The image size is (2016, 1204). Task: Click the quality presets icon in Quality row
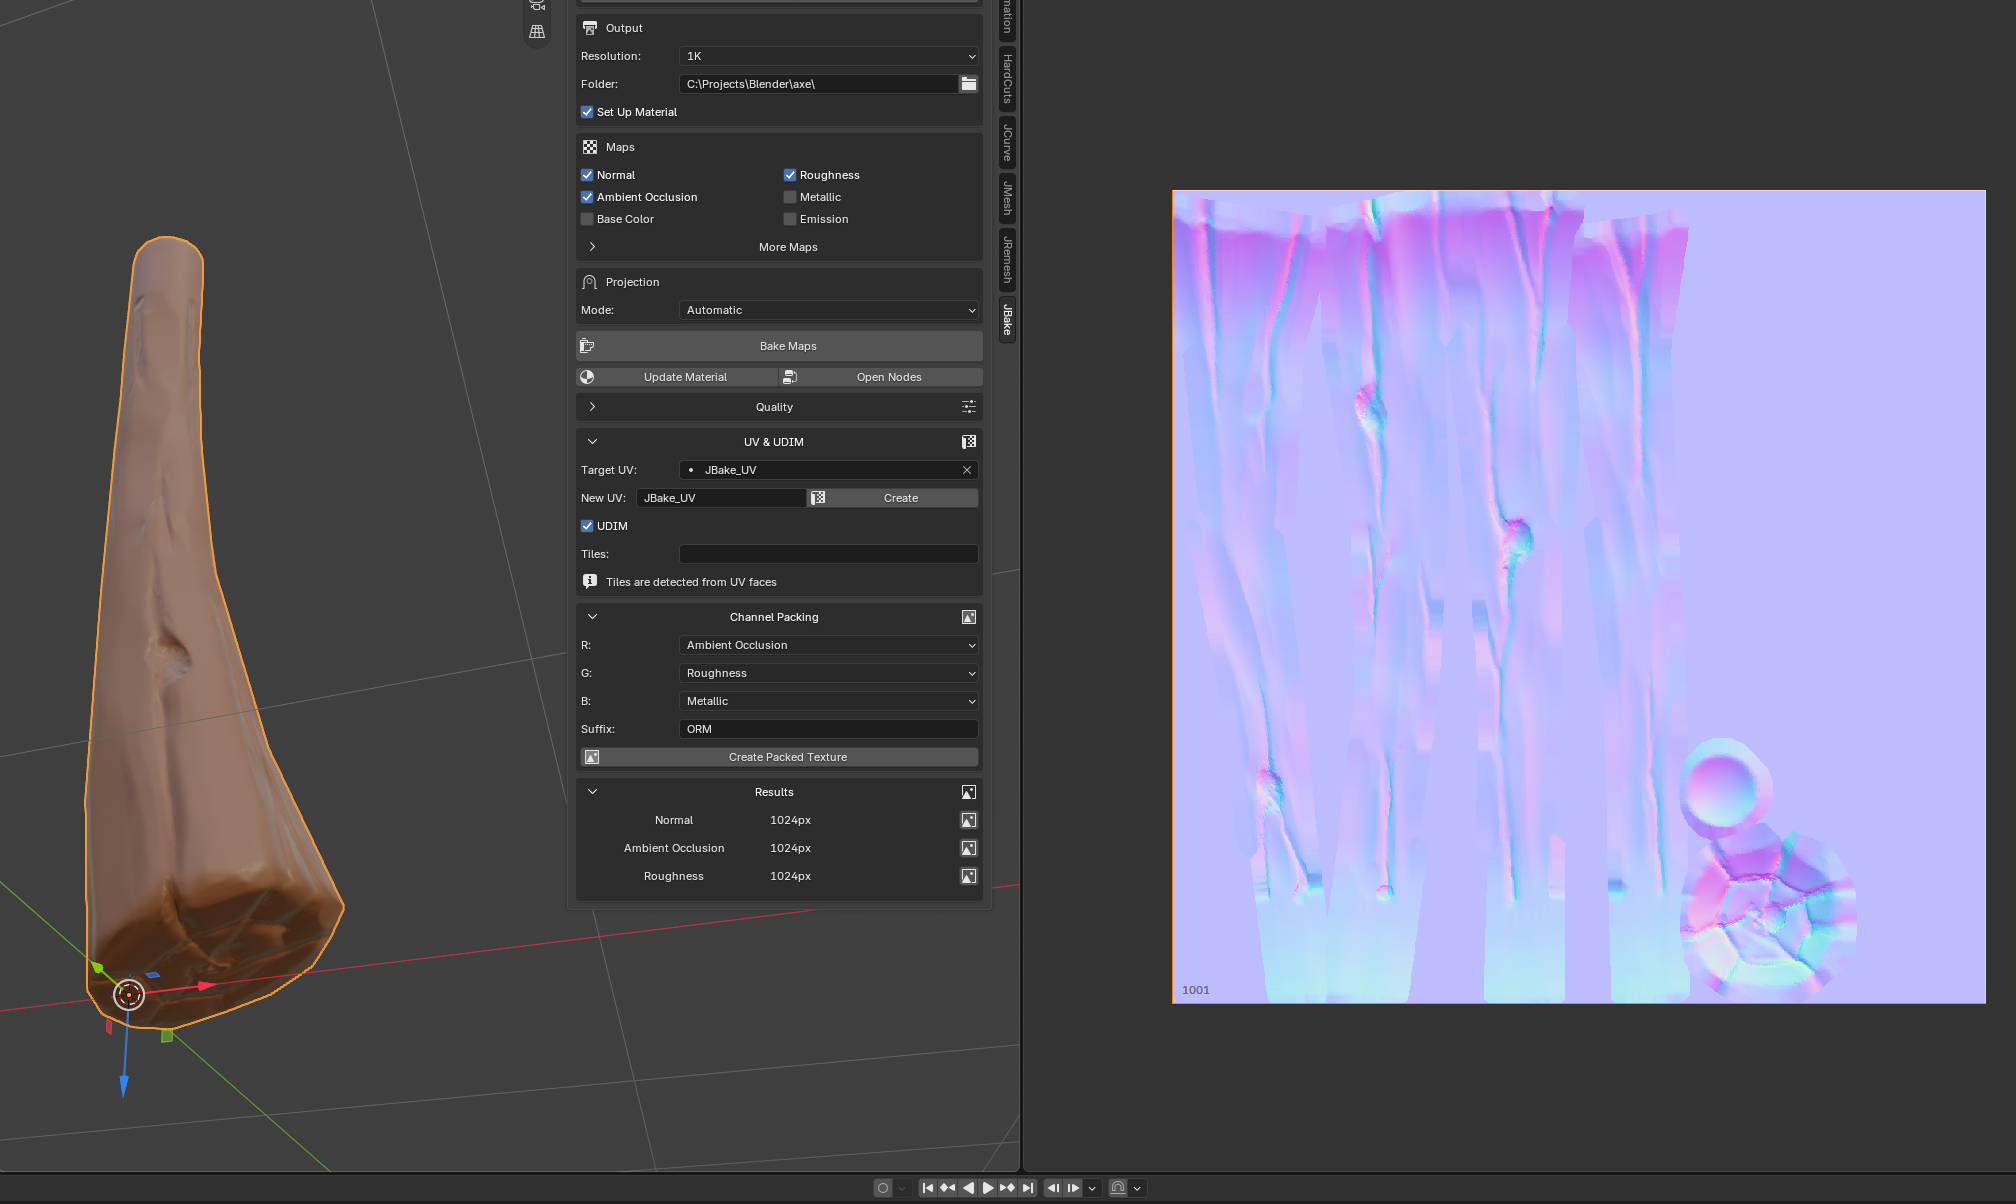click(968, 407)
